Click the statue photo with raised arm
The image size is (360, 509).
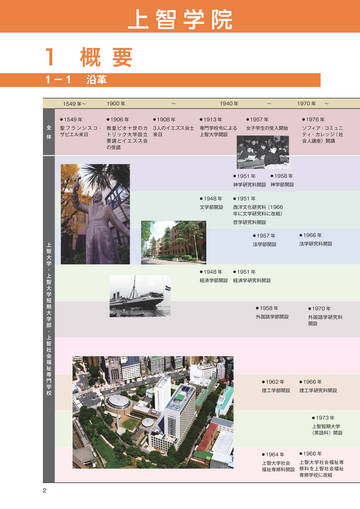coord(95,214)
